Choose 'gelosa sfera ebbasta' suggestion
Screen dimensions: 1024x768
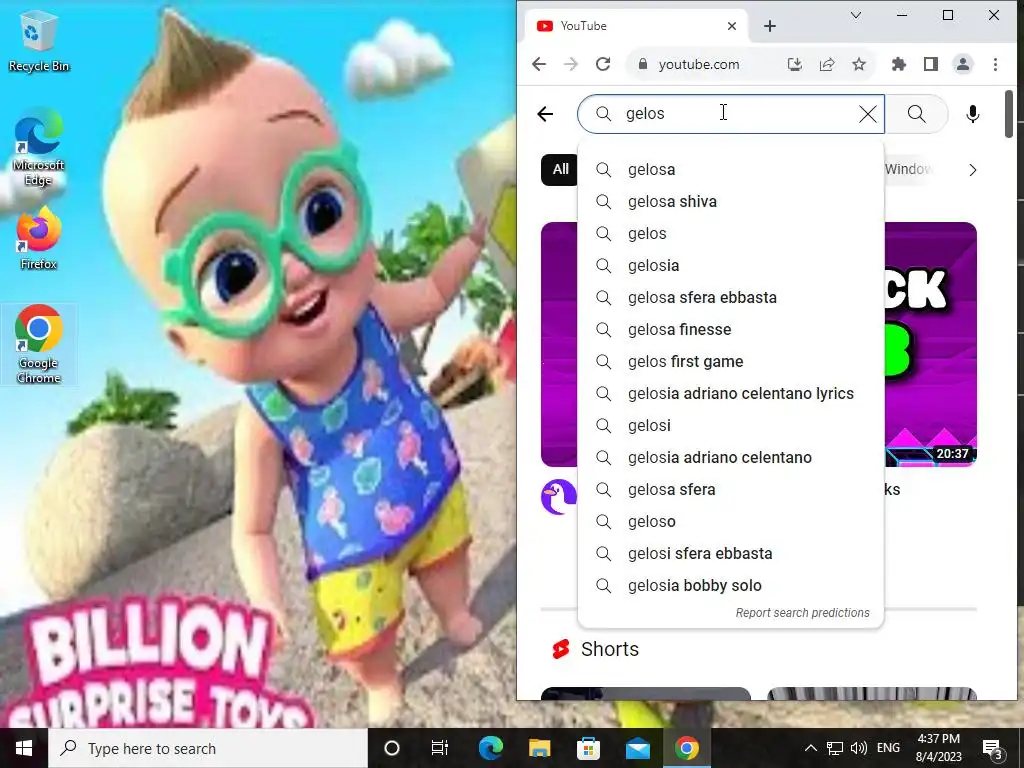pos(731,298)
